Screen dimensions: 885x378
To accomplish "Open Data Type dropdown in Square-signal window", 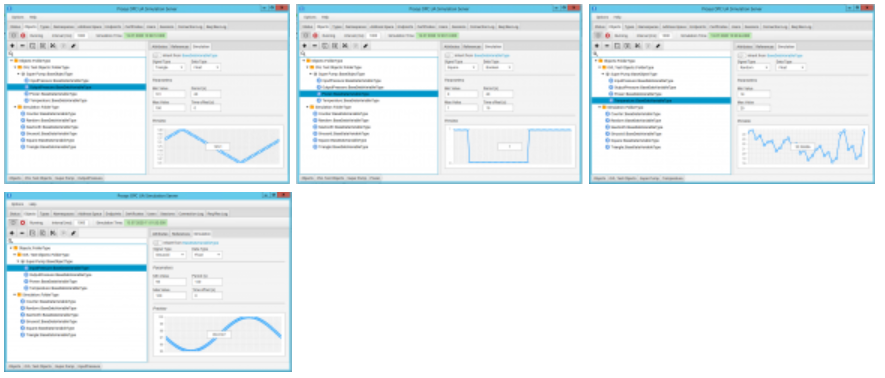I will click(x=497, y=67).
